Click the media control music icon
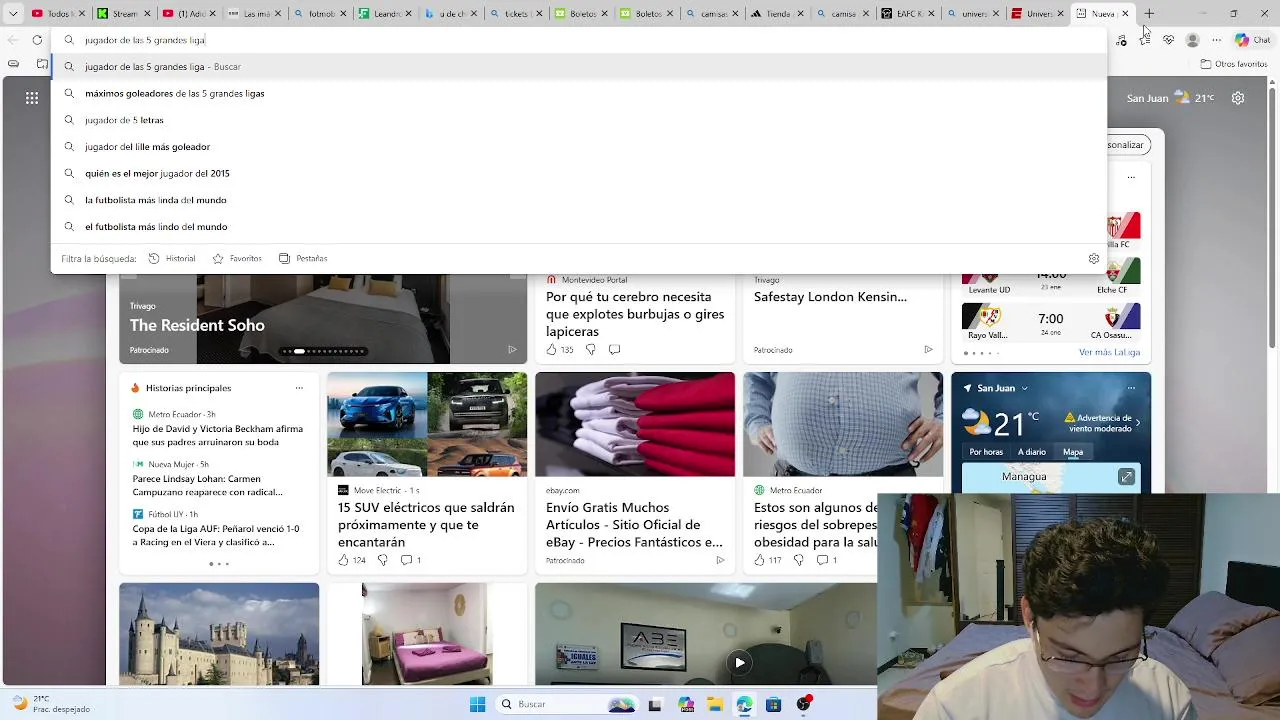The width and height of the screenshot is (1280, 720). click(1122, 40)
